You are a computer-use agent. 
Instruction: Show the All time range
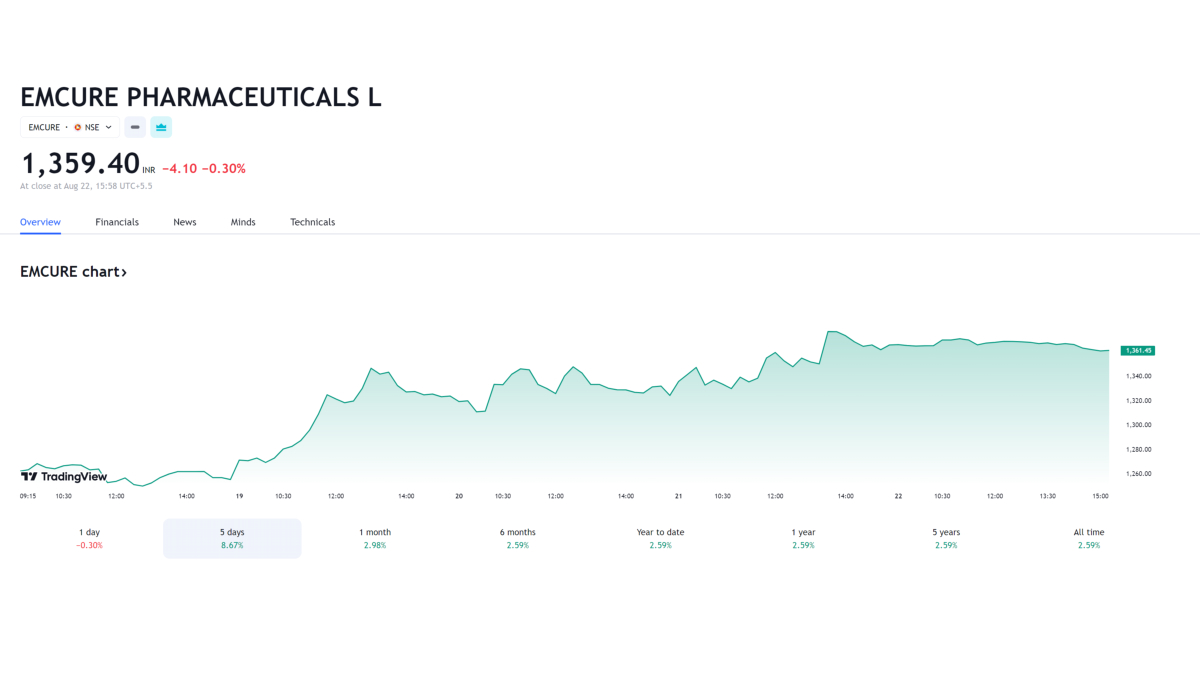click(1089, 538)
